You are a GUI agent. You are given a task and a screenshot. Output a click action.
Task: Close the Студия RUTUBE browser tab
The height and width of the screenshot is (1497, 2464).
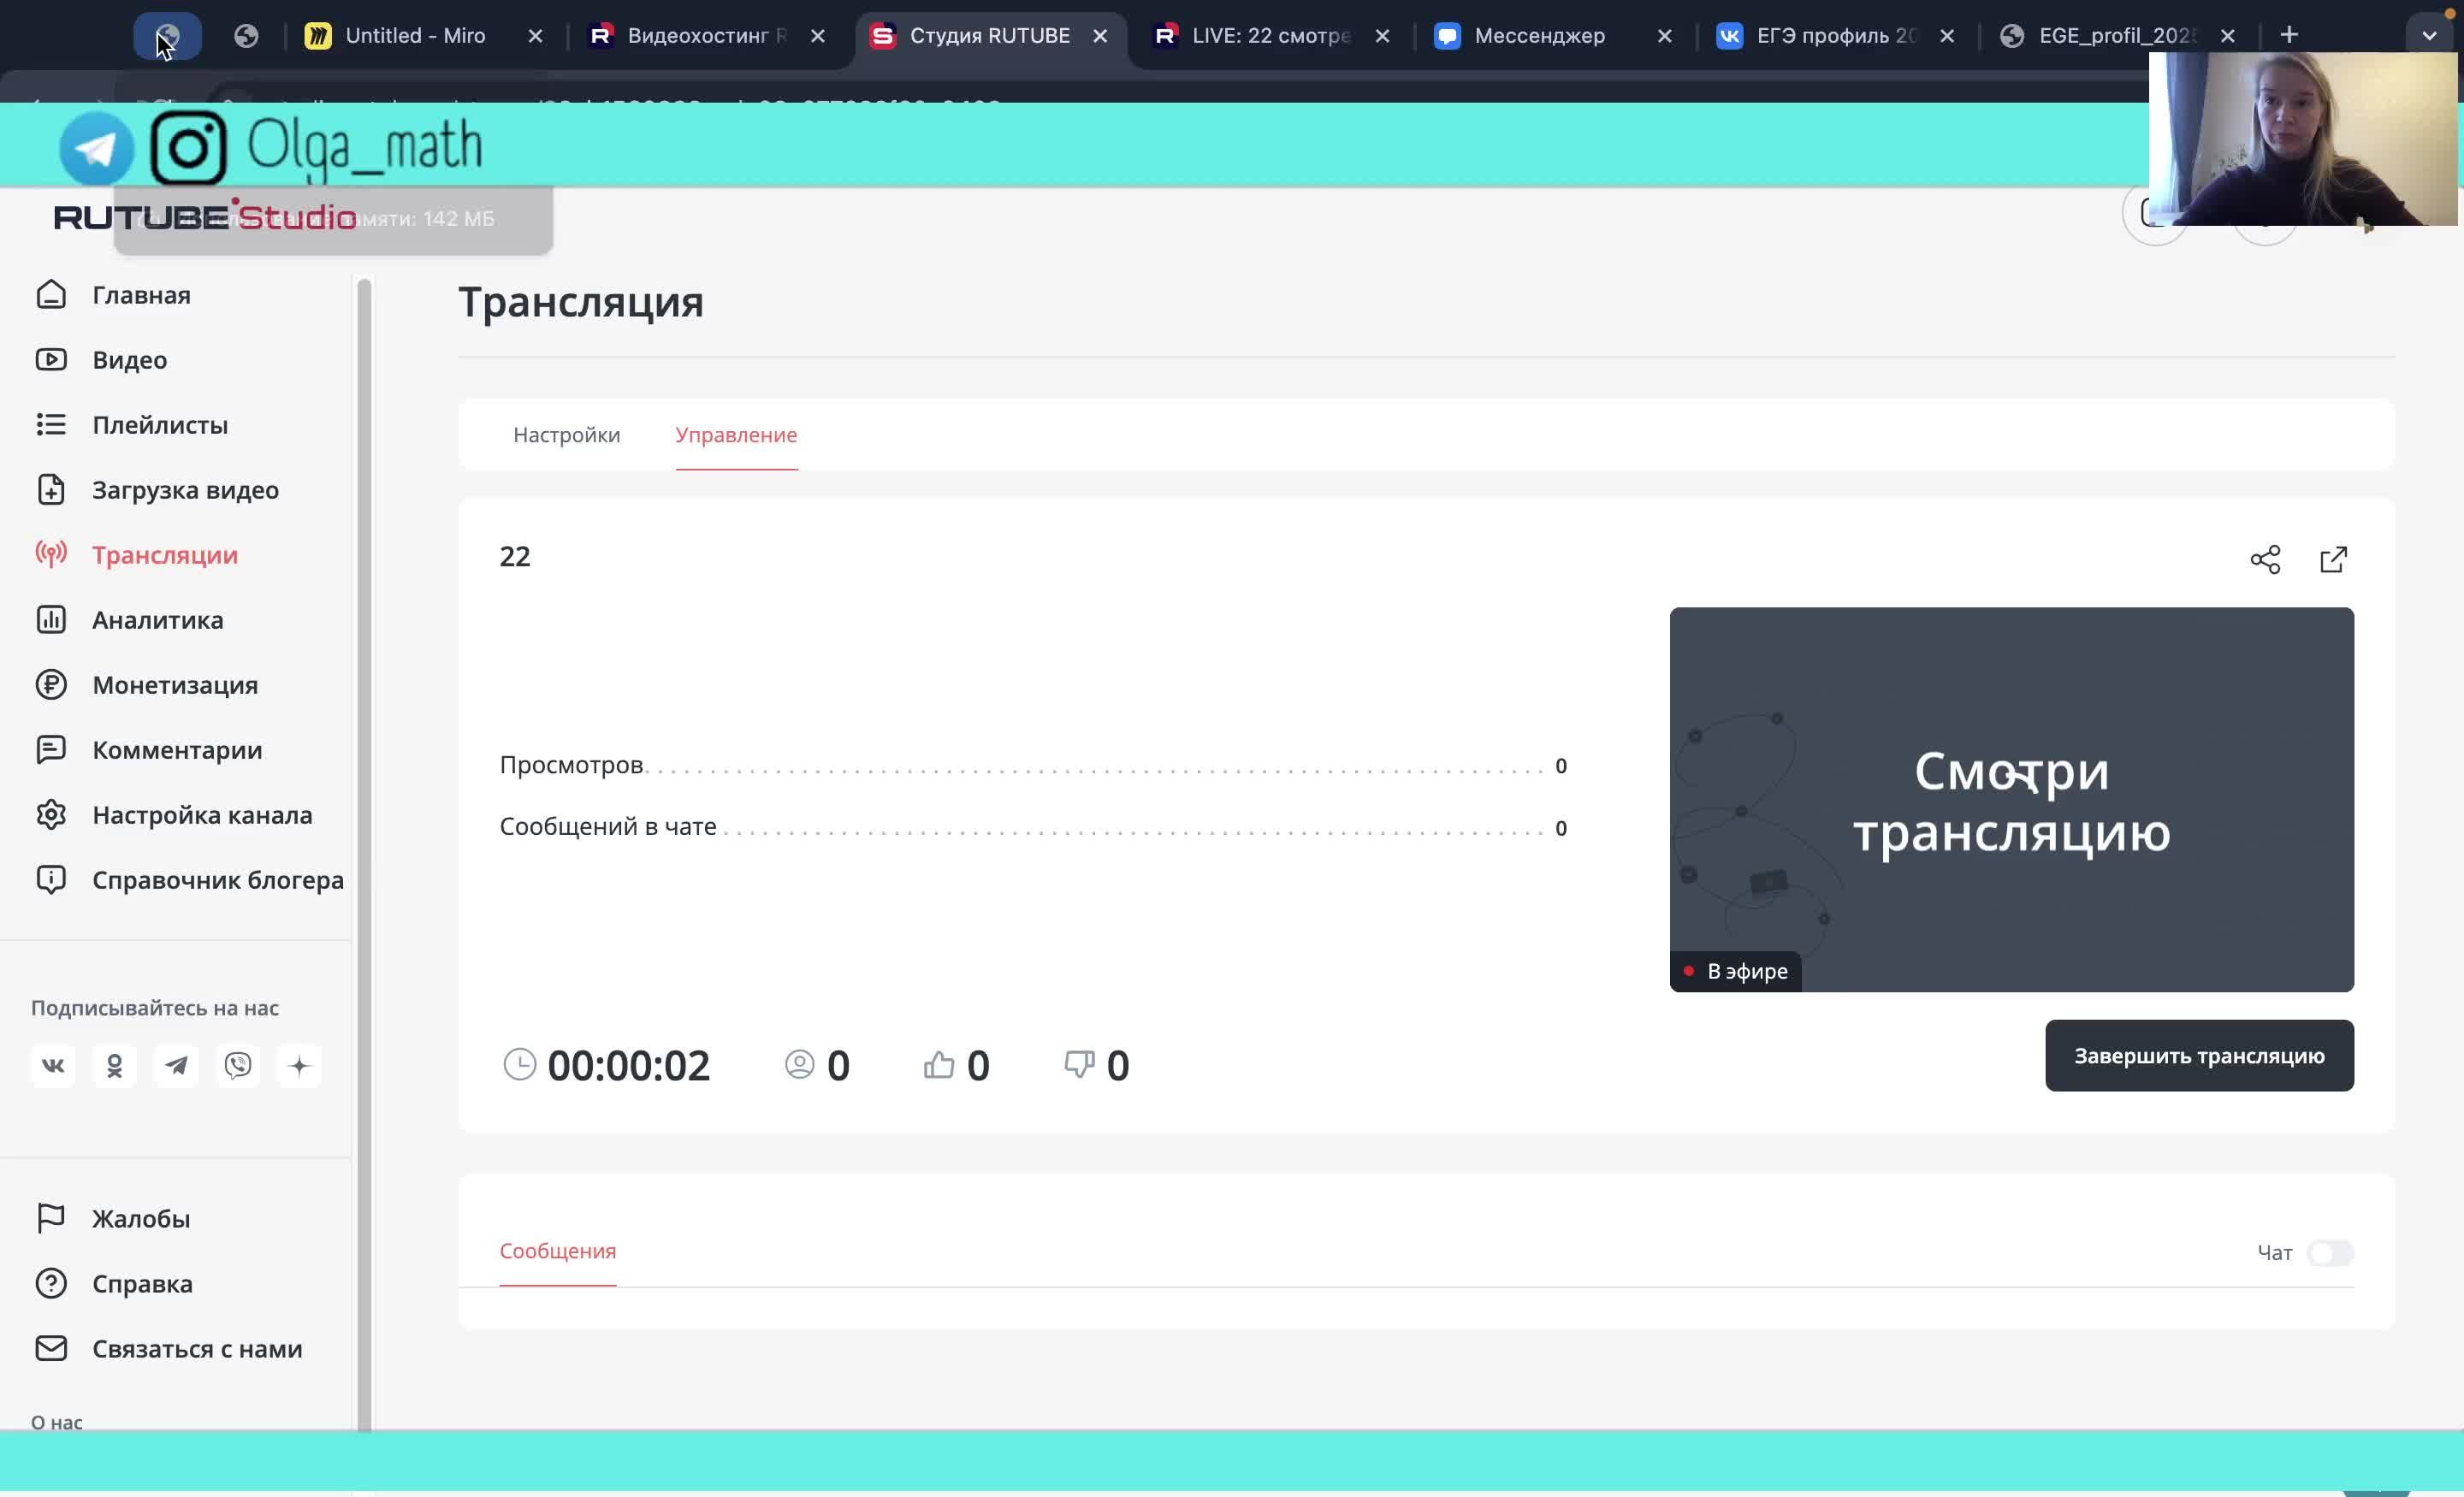point(1100,36)
